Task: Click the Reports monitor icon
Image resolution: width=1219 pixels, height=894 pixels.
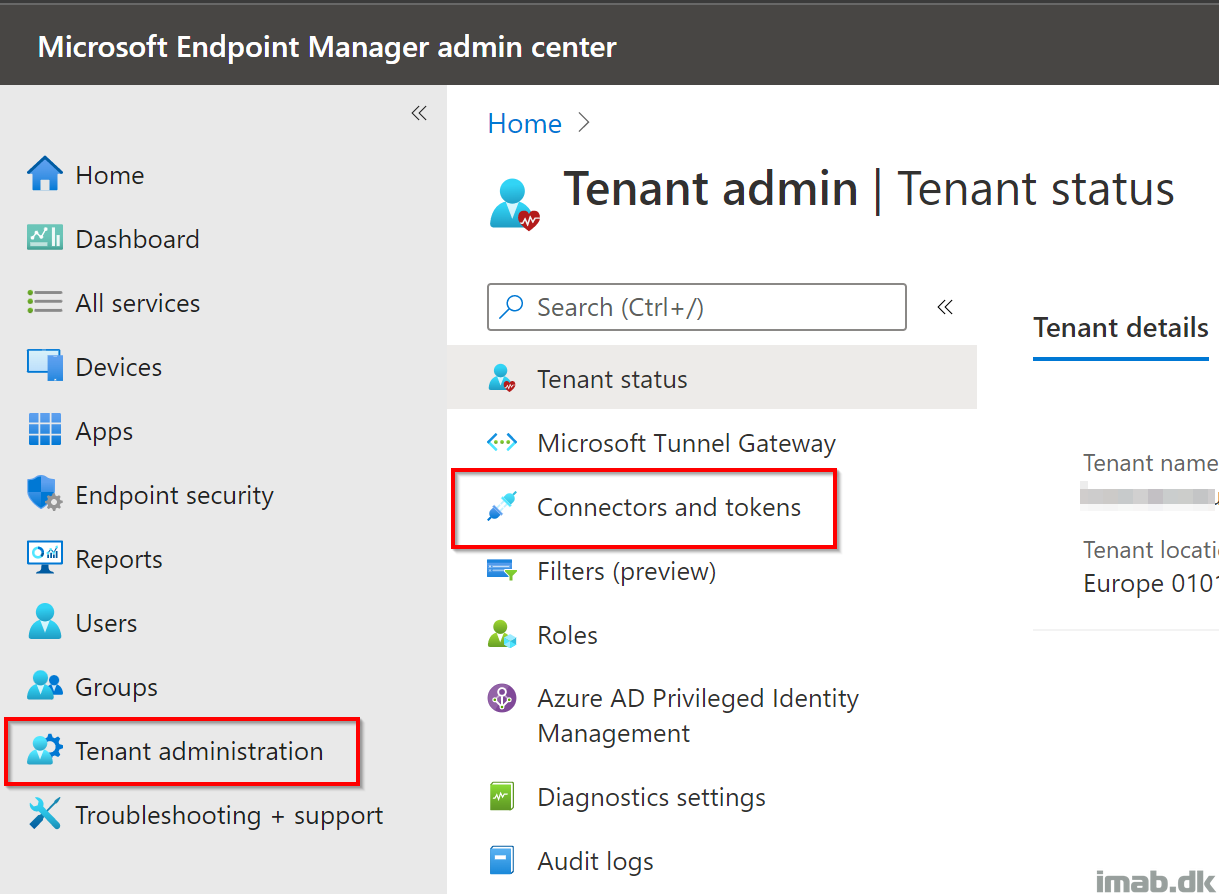Action: (45, 558)
